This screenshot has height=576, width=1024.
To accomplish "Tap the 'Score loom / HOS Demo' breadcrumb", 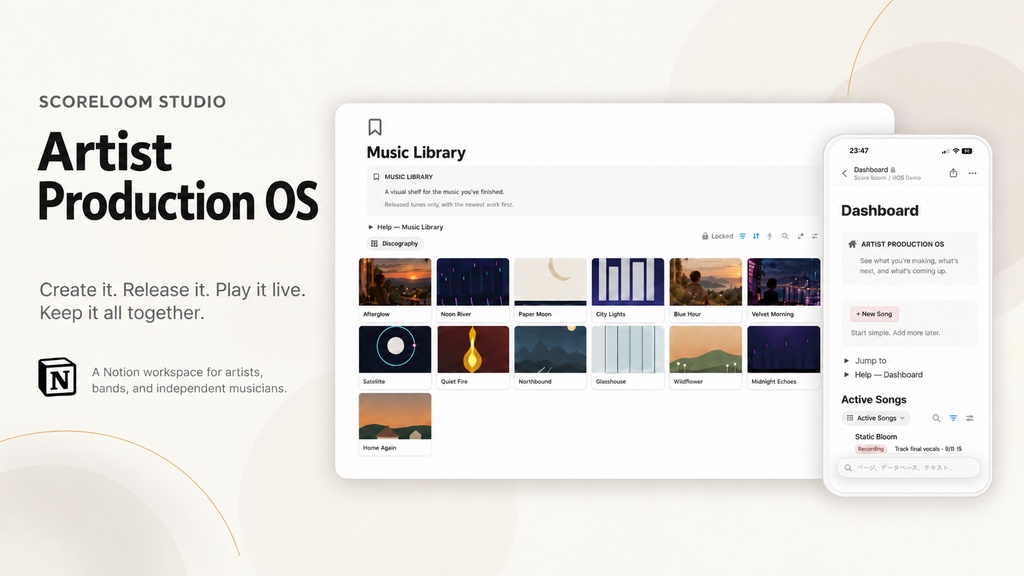I will pos(887,178).
